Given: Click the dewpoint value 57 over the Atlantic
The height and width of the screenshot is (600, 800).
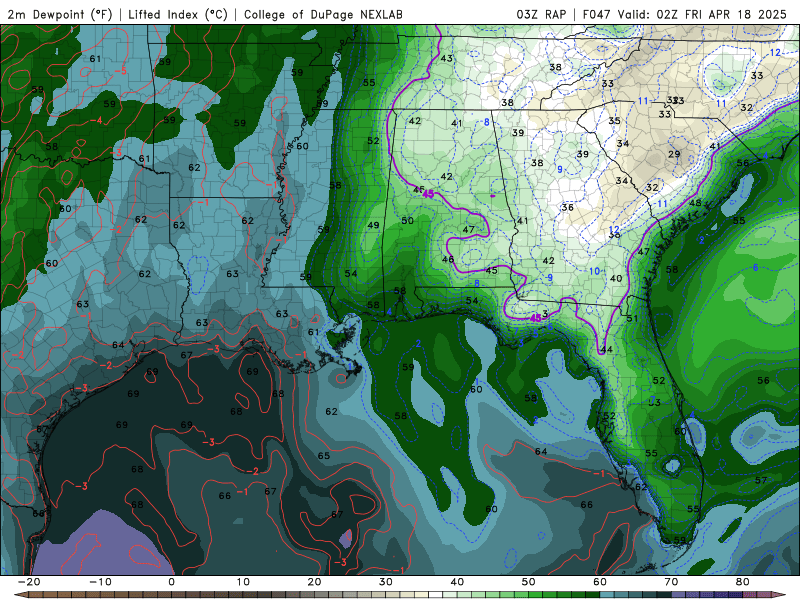Looking at the screenshot, I should pyautogui.click(x=761, y=480).
